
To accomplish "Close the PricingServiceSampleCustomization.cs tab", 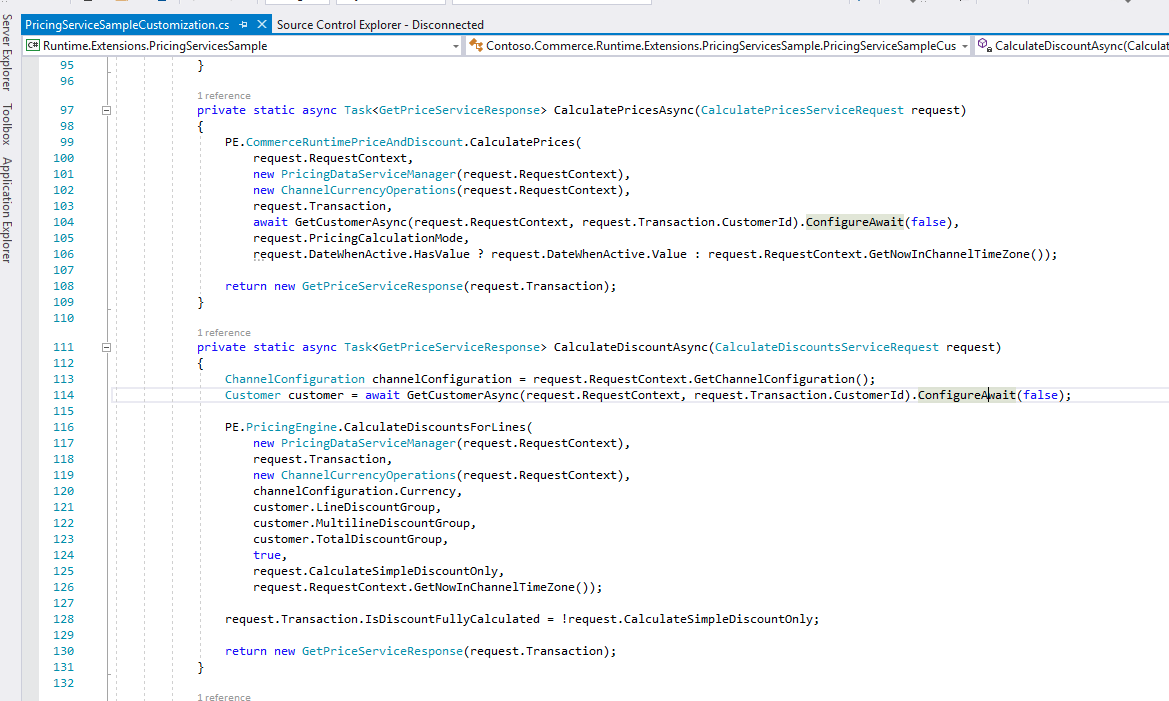I will (x=262, y=23).
